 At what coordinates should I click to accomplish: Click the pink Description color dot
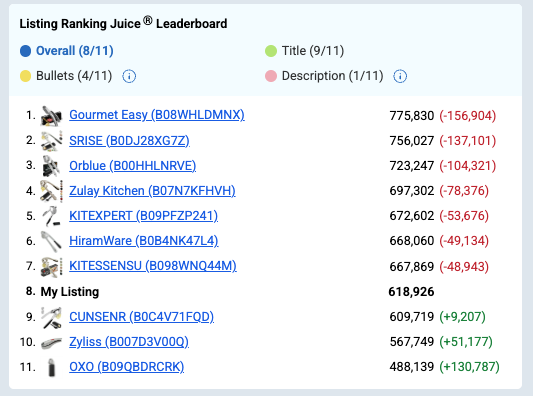[271, 76]
